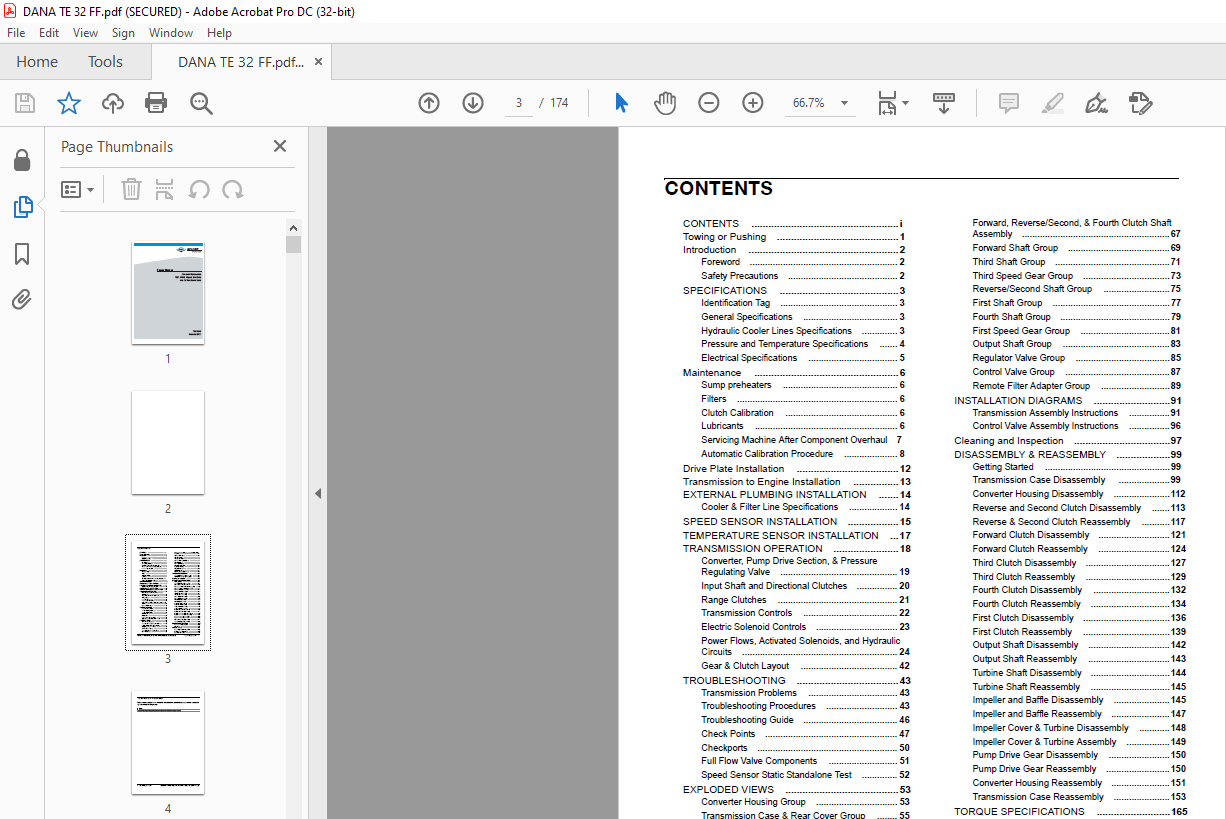Open thumbnails options dropdown menu
The height and width of the screenshot is (819, 1226).
pos(77,189)
